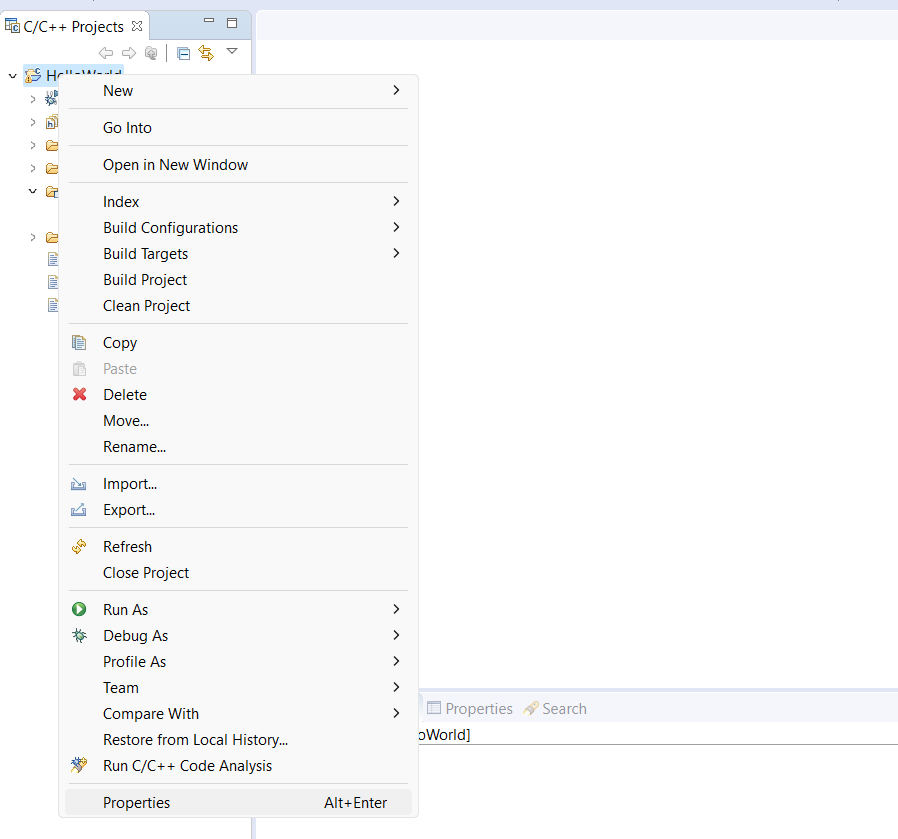Click the Import icon in context menu
898x839 pixels.
[x=80, y=484]
